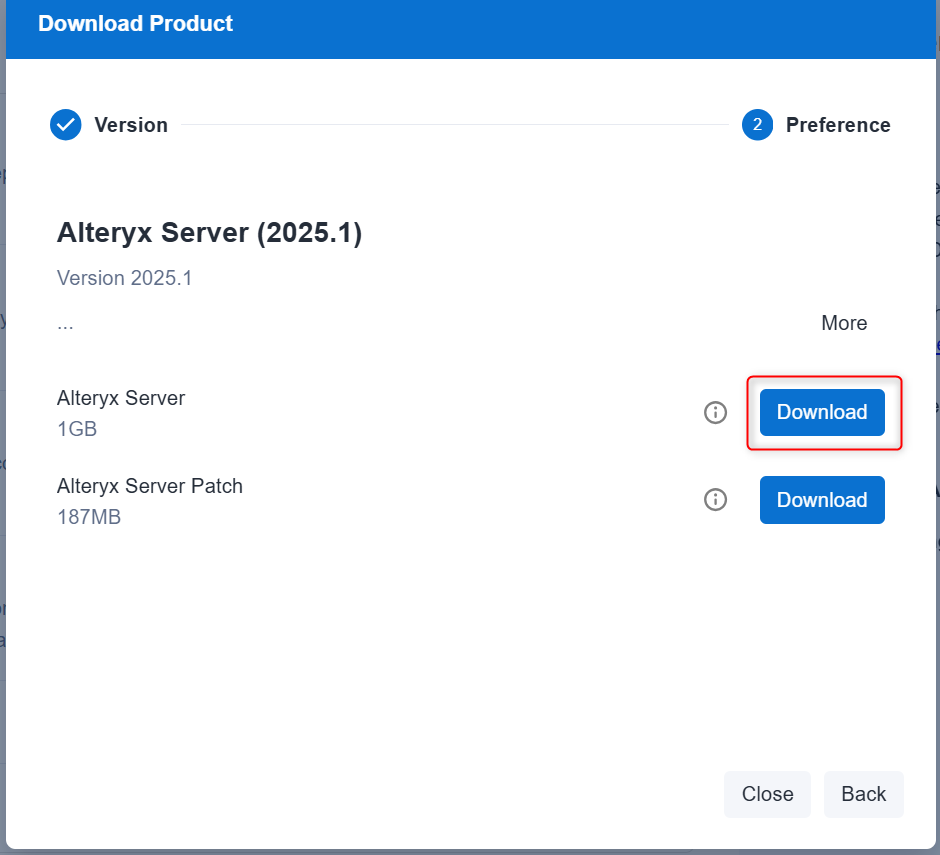The image size is (940, 855).
Task: Click the Version 2025.1 subtitle text
Action: (124, 278)
